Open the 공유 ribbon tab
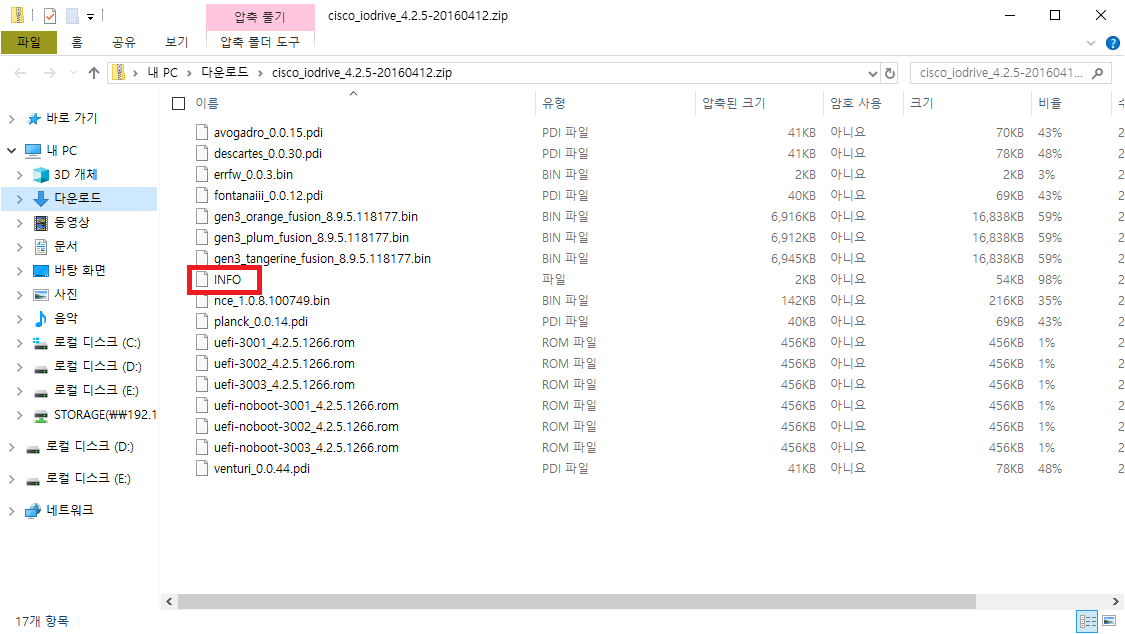 pyautogui.click(x=123, y=42)
